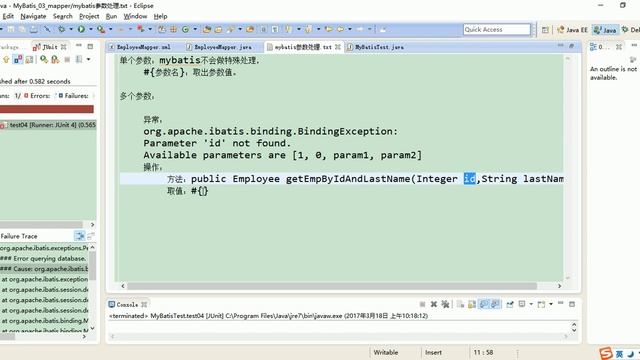Click Rerun Failed Tests First icon
Image resolution: width=640 pixels, height=360 pixels.
[x=55, y=60]
